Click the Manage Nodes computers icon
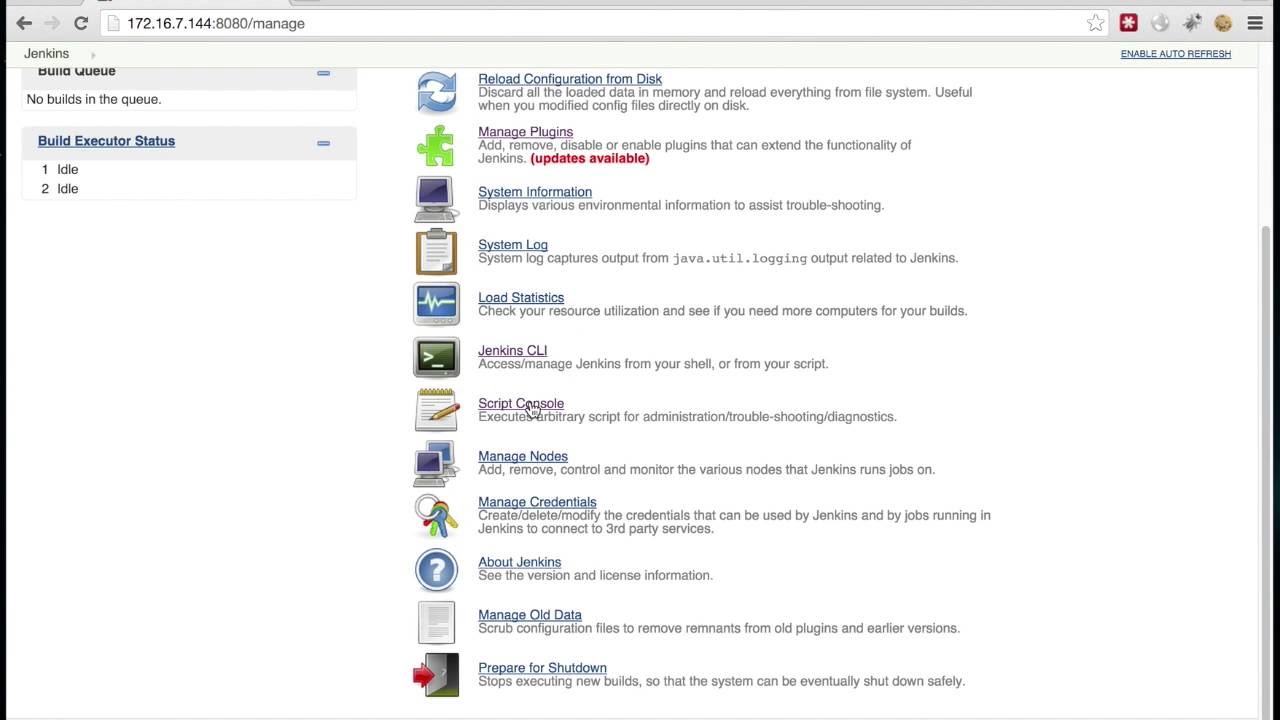 click(x=435, y=463)
